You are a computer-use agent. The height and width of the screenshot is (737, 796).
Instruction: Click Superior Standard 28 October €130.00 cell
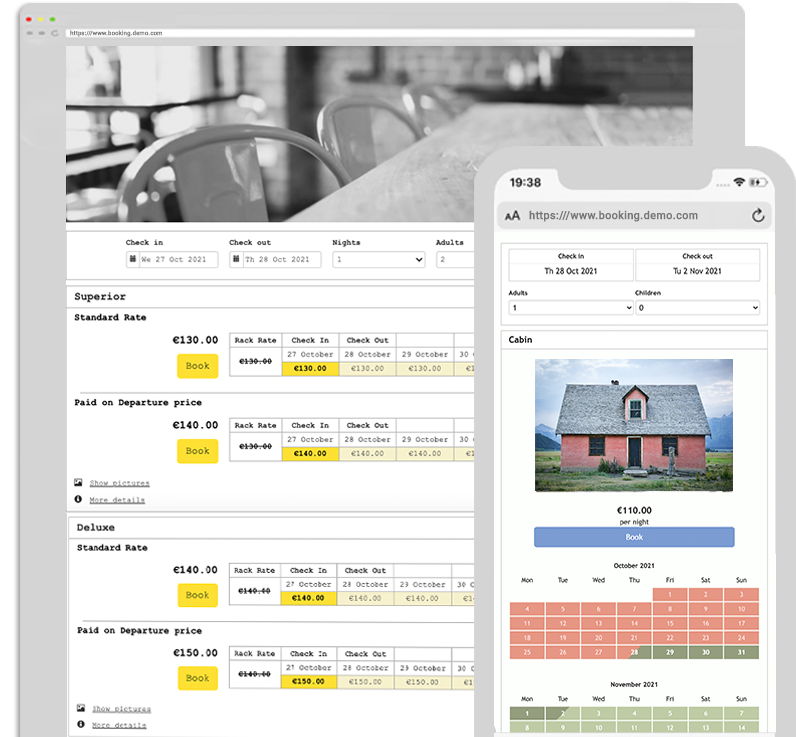368,368
